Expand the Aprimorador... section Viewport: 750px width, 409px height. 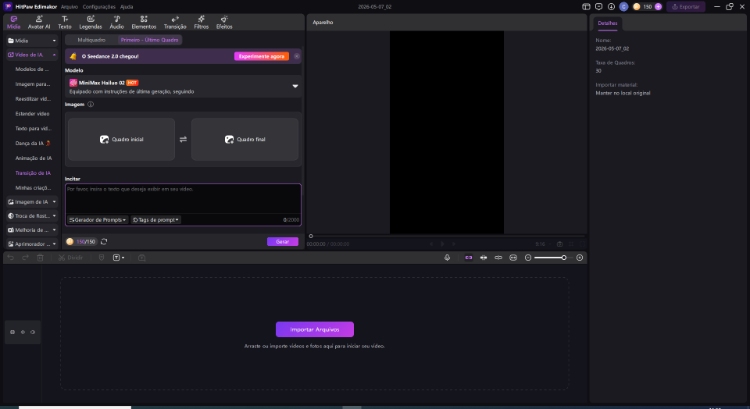tap(32, 244)
